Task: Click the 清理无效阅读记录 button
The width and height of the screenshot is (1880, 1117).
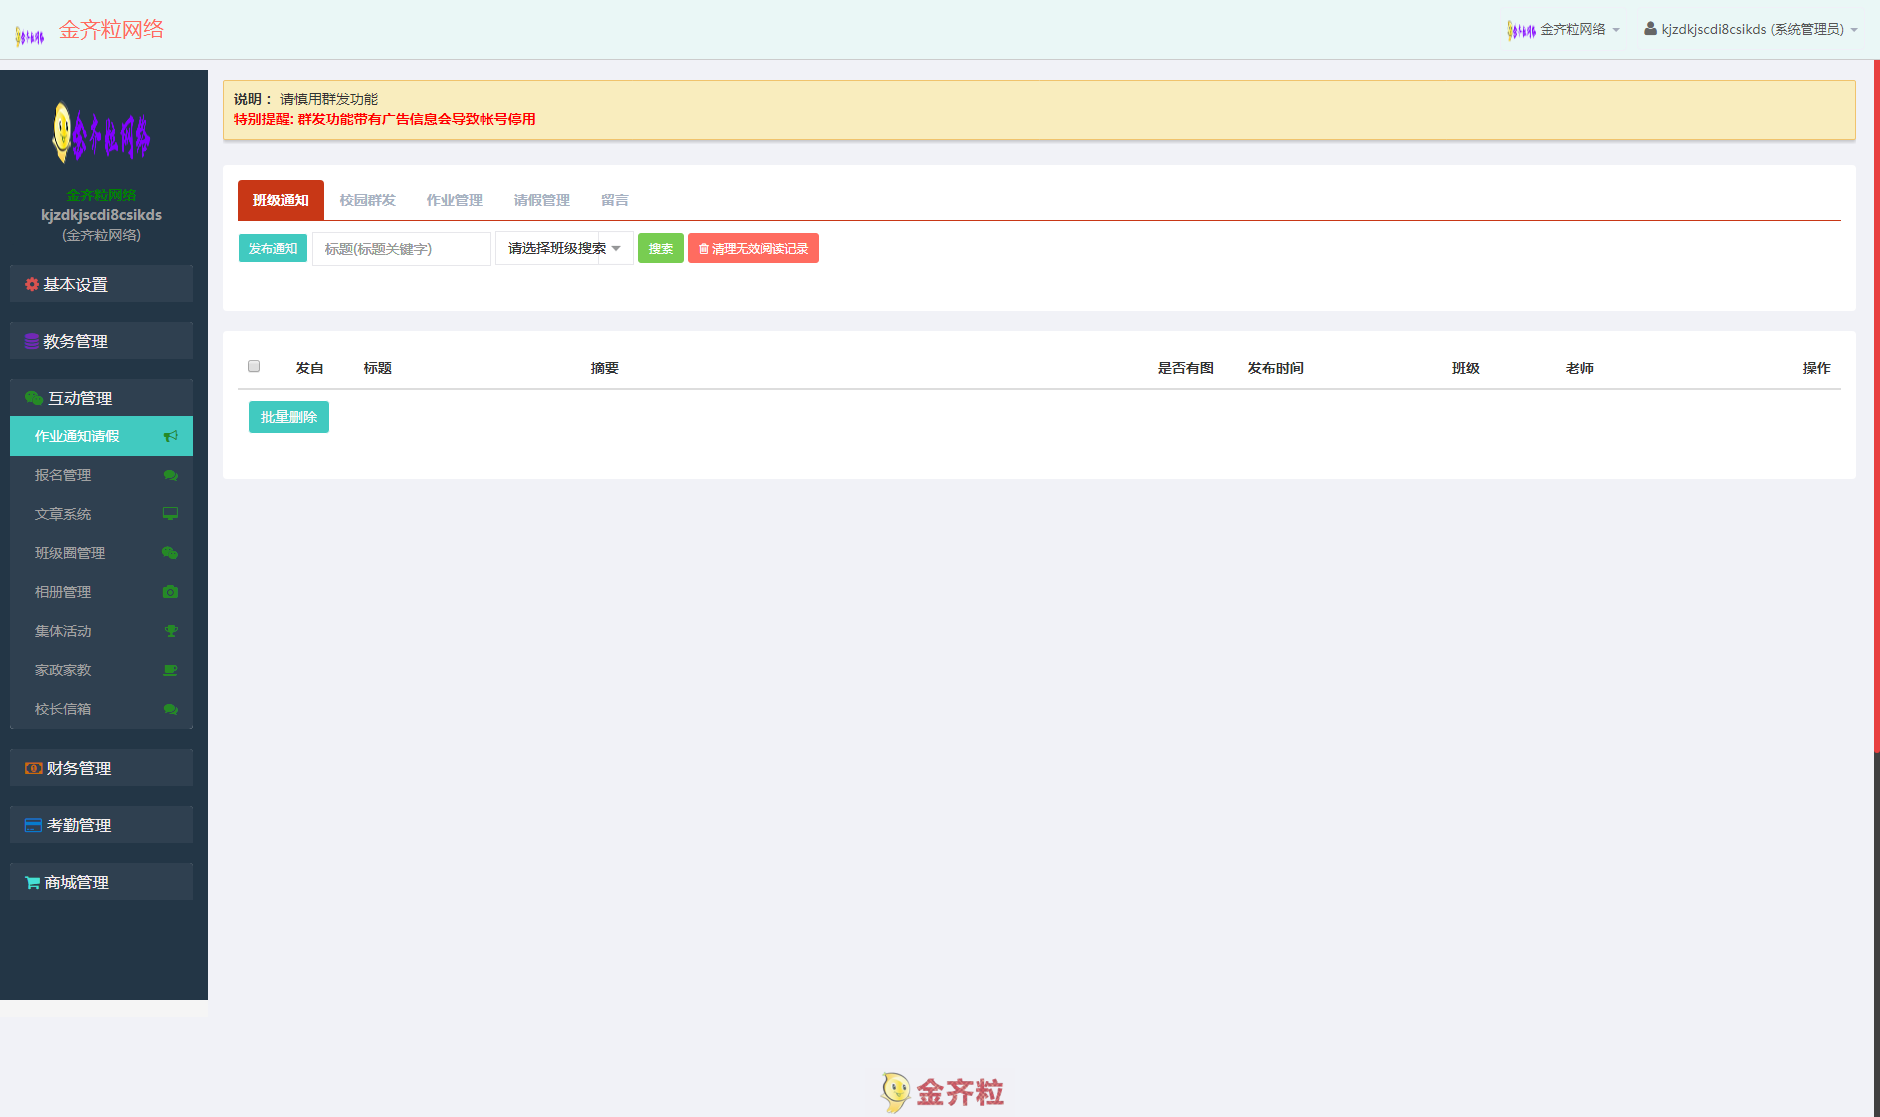Action: pyautogui.click(x=753, y=248)
